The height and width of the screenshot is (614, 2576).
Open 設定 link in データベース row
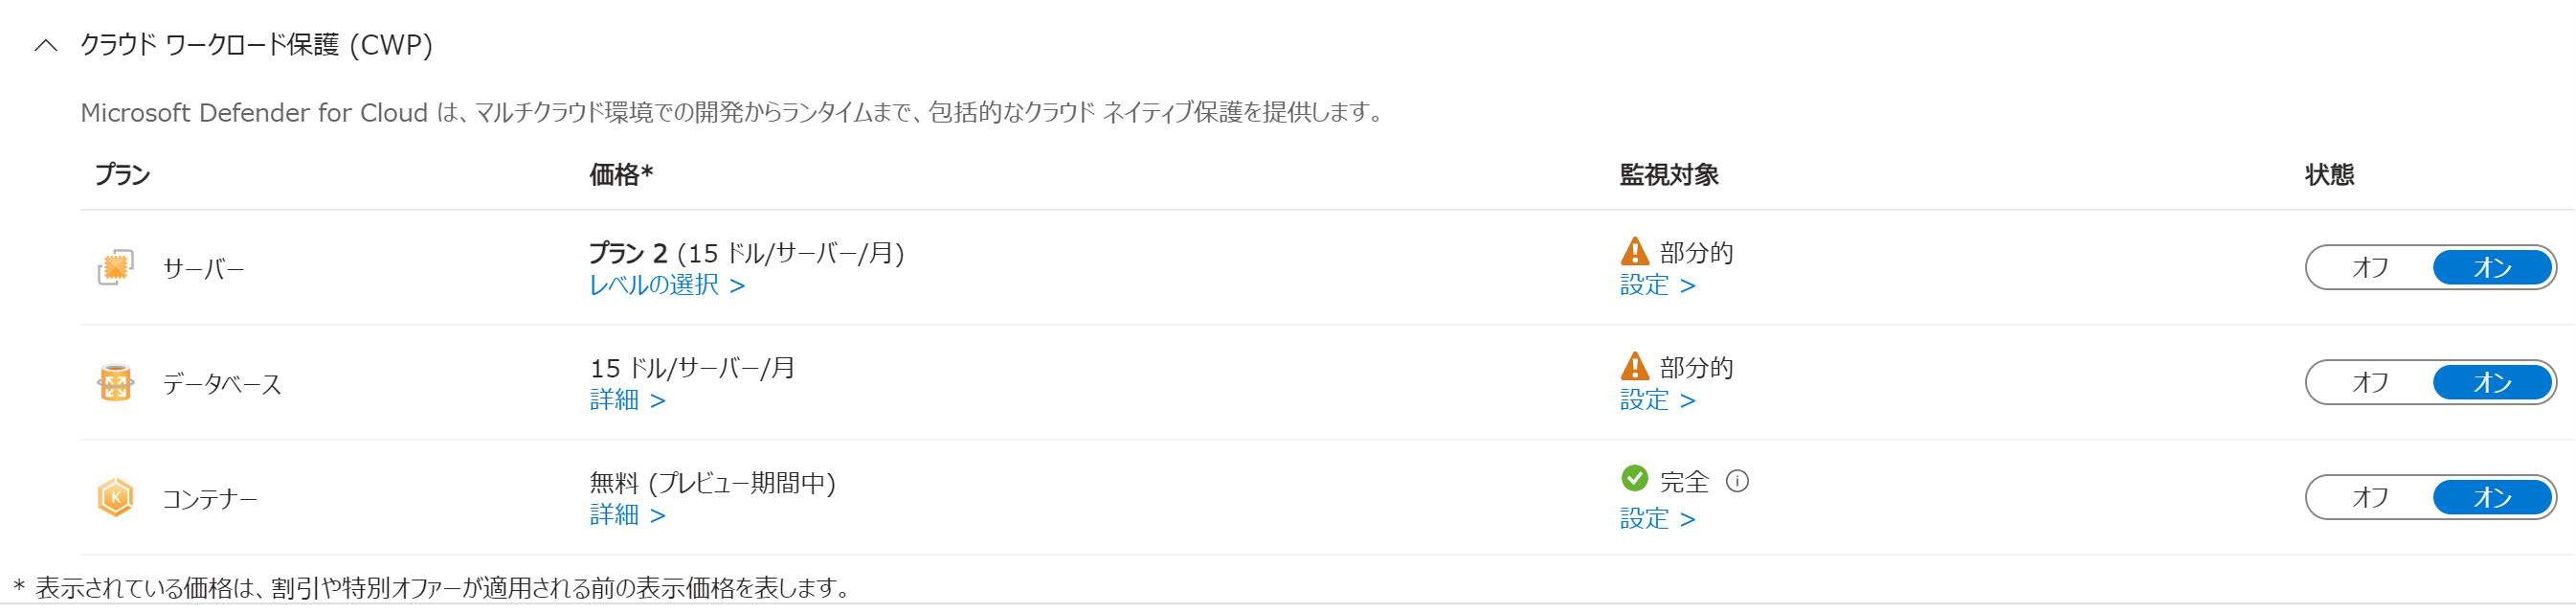[x=1657, y=401]
